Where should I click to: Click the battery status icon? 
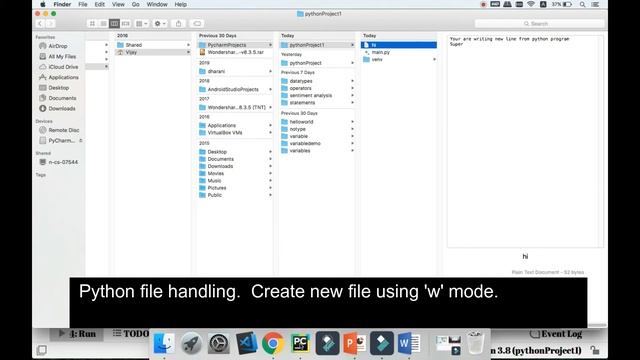tap(567, 4)
